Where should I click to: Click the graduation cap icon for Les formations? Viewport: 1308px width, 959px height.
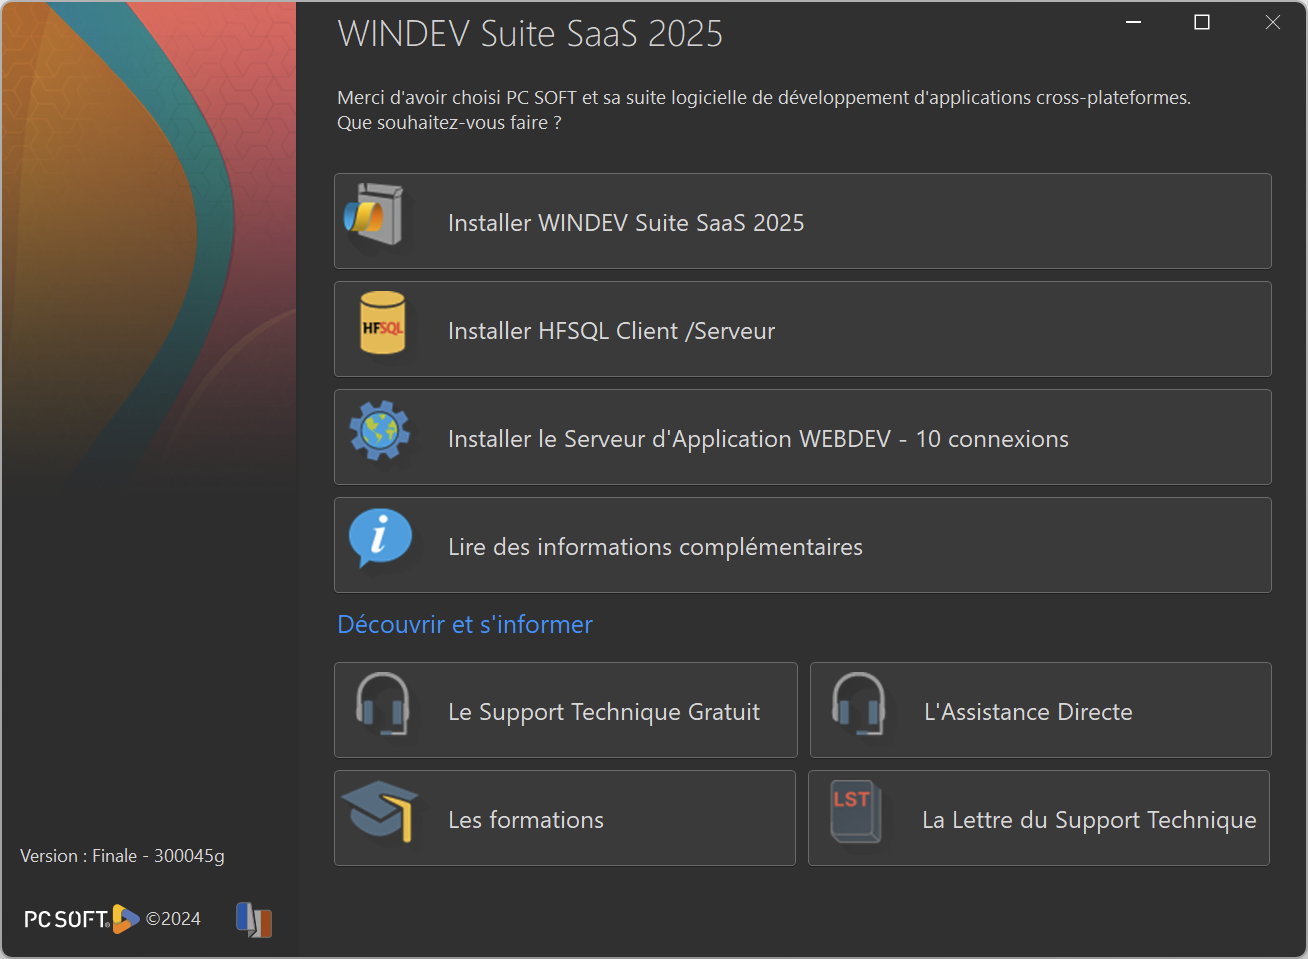pos(379,811)
